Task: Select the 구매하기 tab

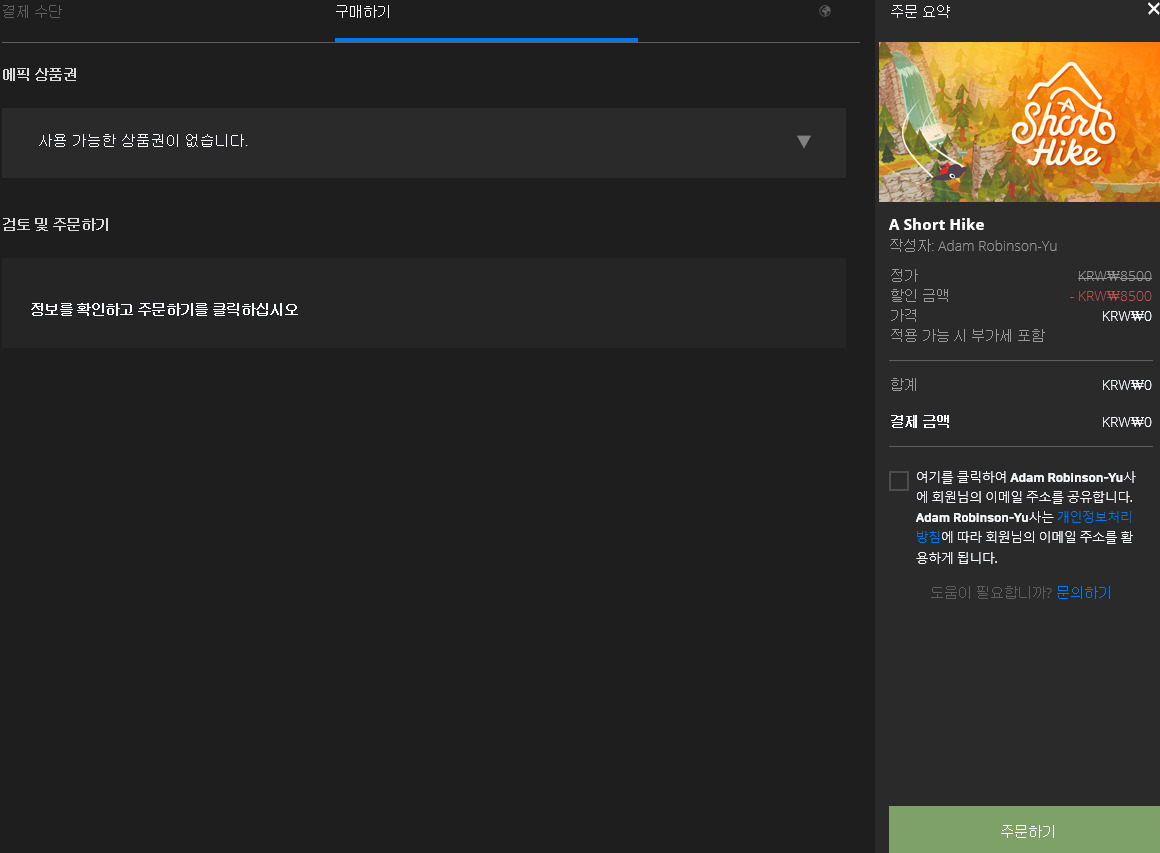Action: coord(362,11)
